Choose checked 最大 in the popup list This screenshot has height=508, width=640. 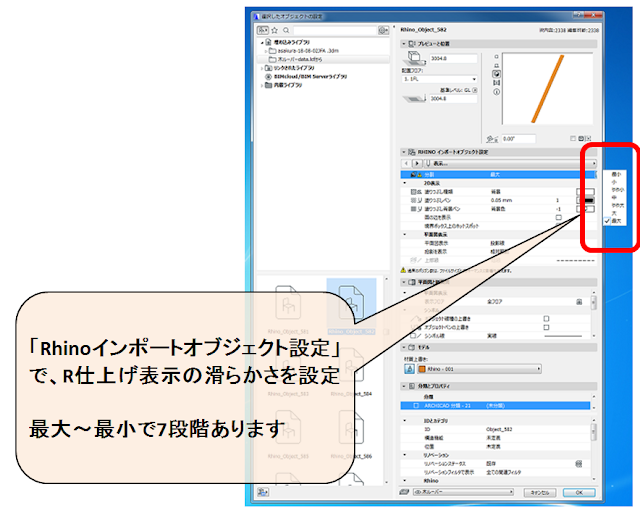[616, 221]
